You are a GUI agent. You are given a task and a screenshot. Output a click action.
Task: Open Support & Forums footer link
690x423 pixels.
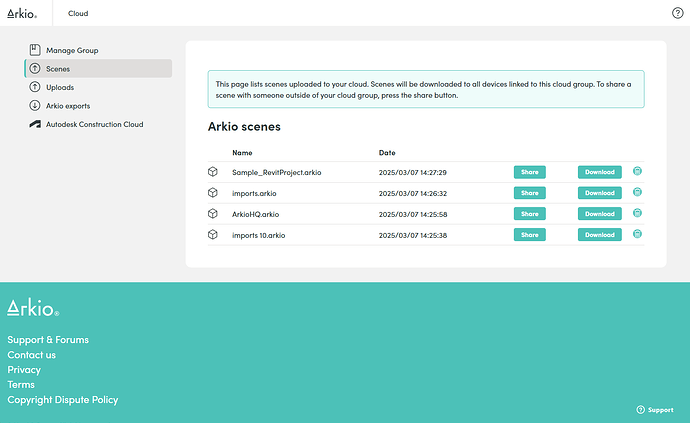point(48,339)
